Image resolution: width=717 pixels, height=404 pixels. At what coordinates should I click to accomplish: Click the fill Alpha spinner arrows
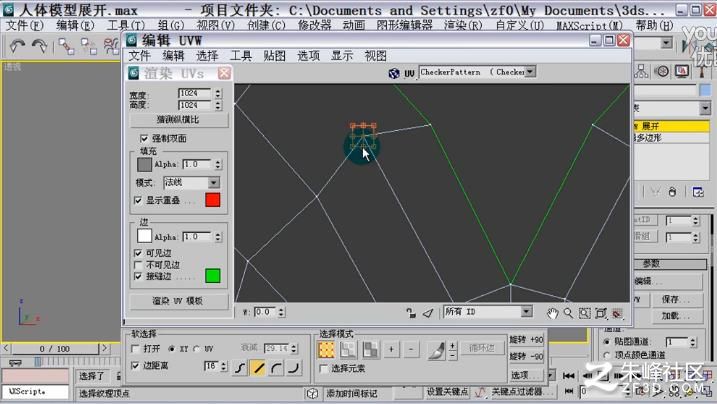218,164
